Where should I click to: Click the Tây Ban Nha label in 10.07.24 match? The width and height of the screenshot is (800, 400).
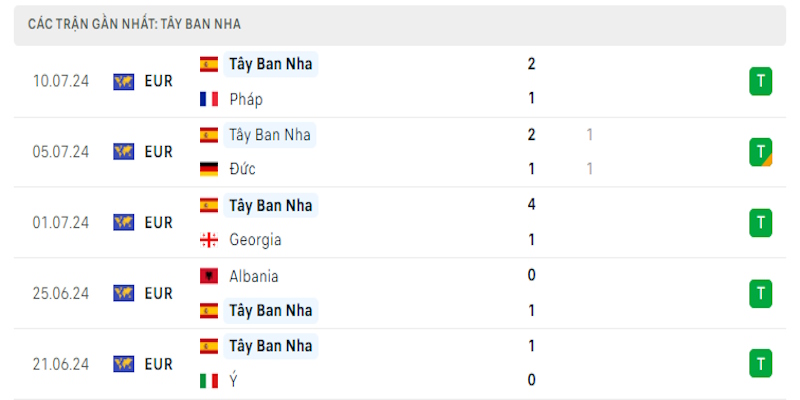270,64
